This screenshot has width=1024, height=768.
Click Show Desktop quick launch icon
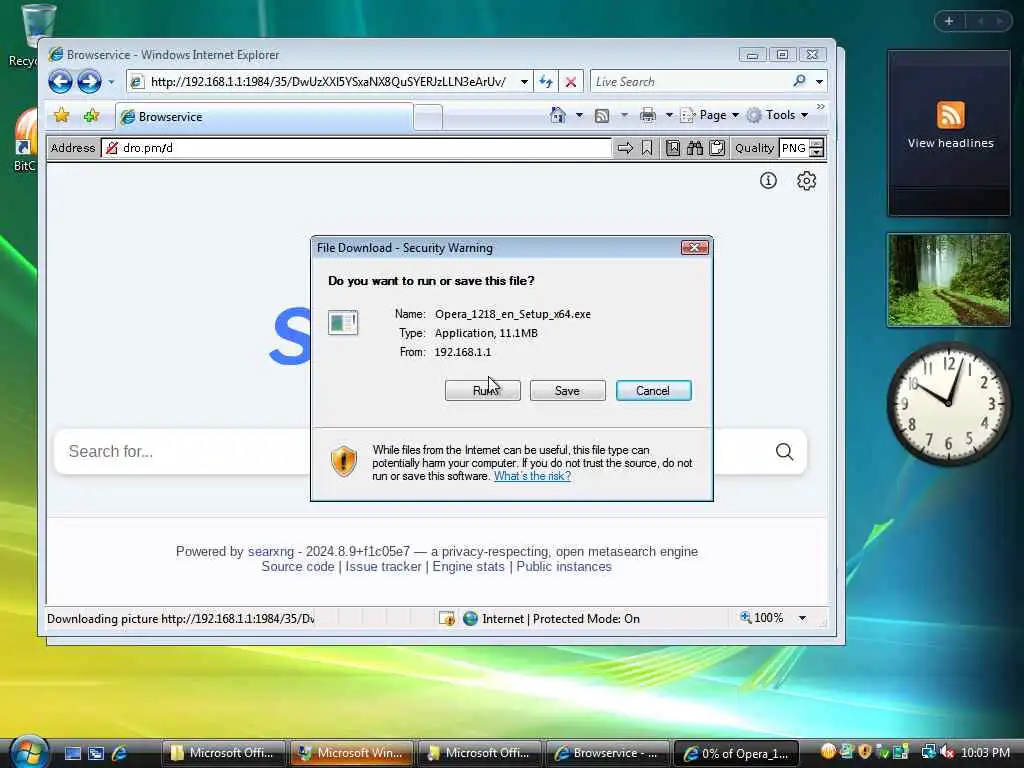72,753
